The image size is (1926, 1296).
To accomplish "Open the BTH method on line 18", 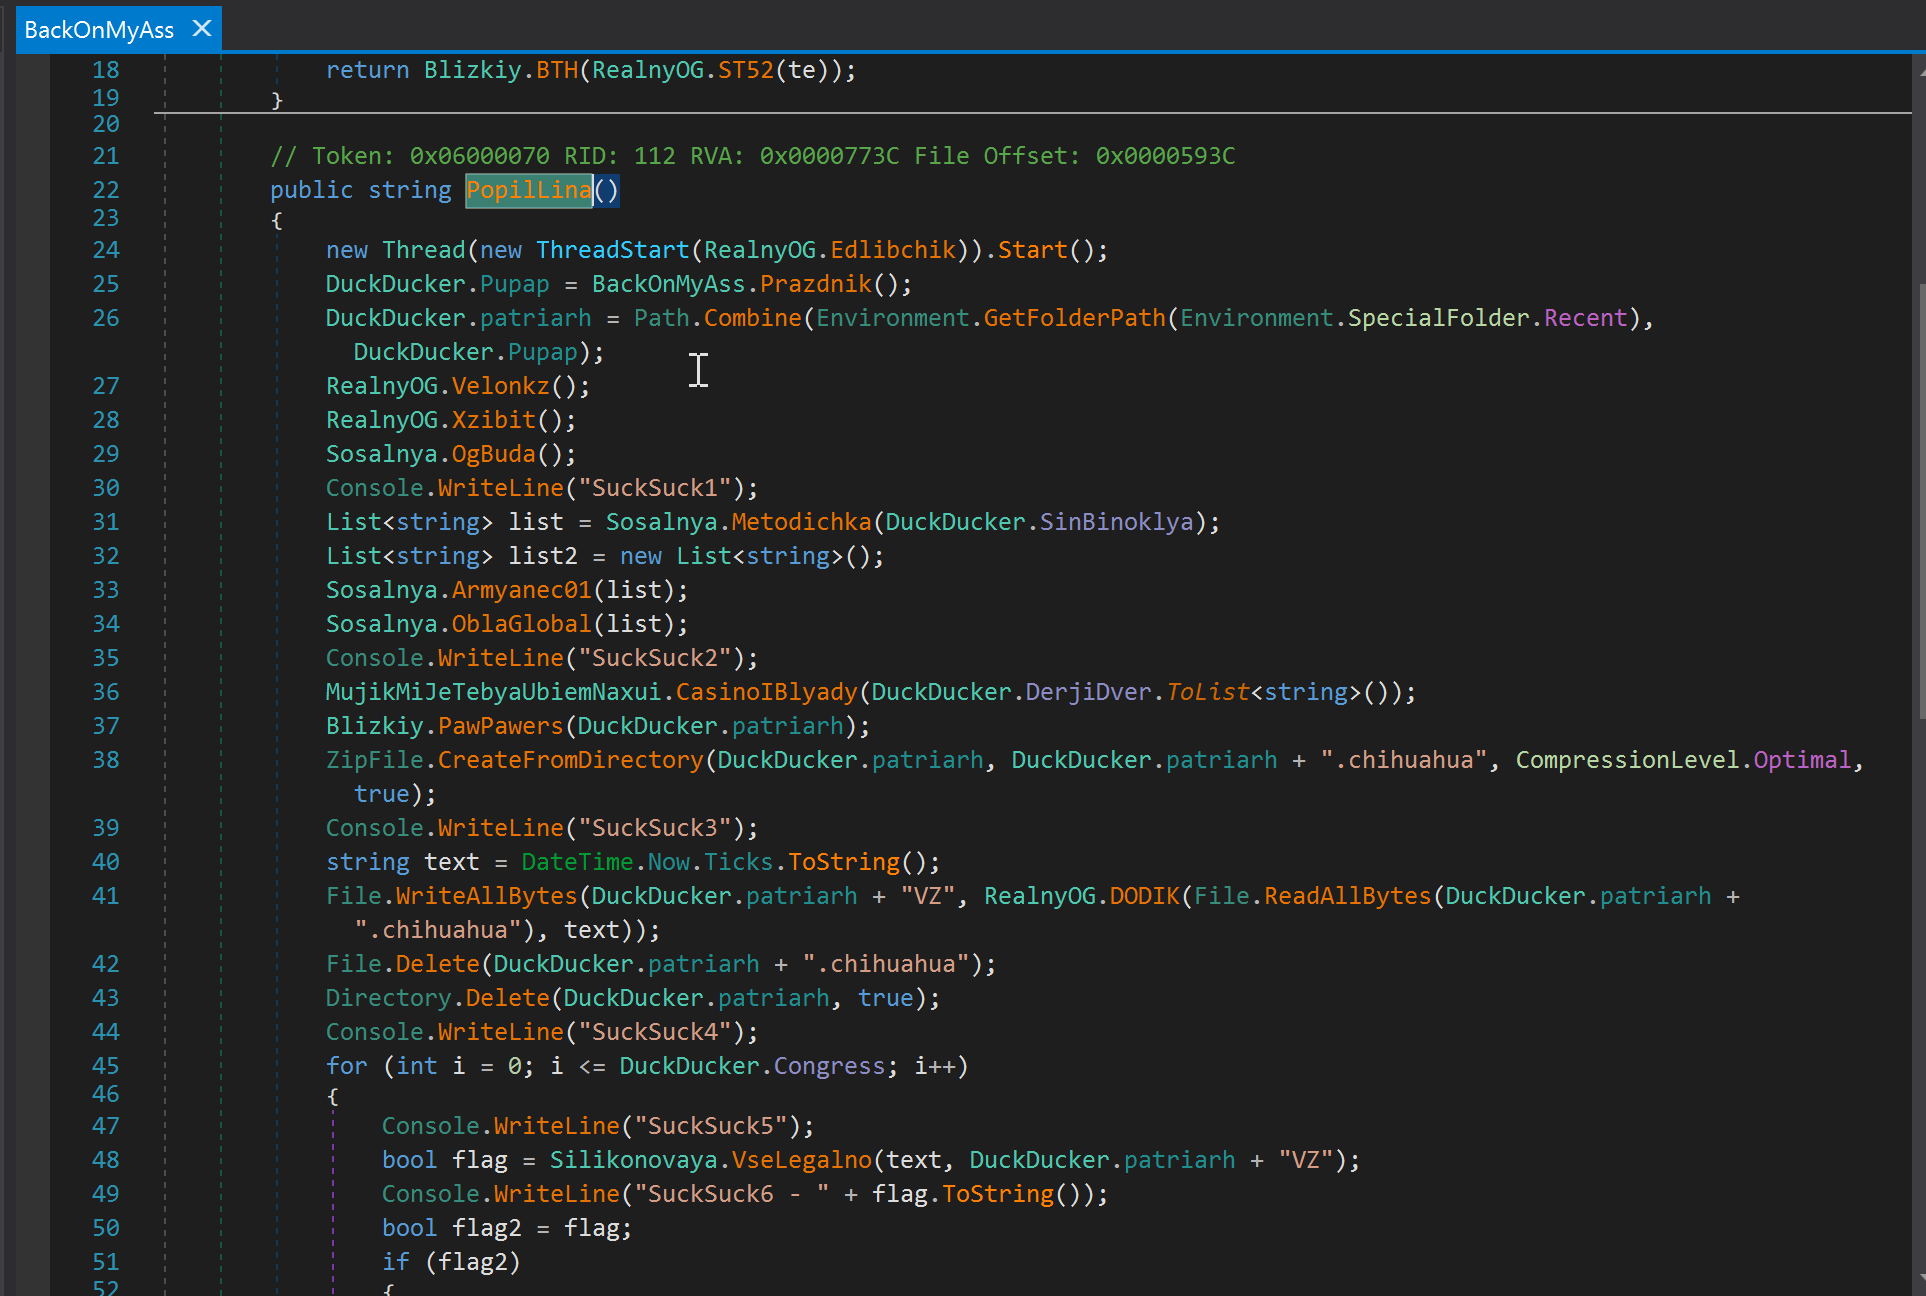I will (557, 70).
